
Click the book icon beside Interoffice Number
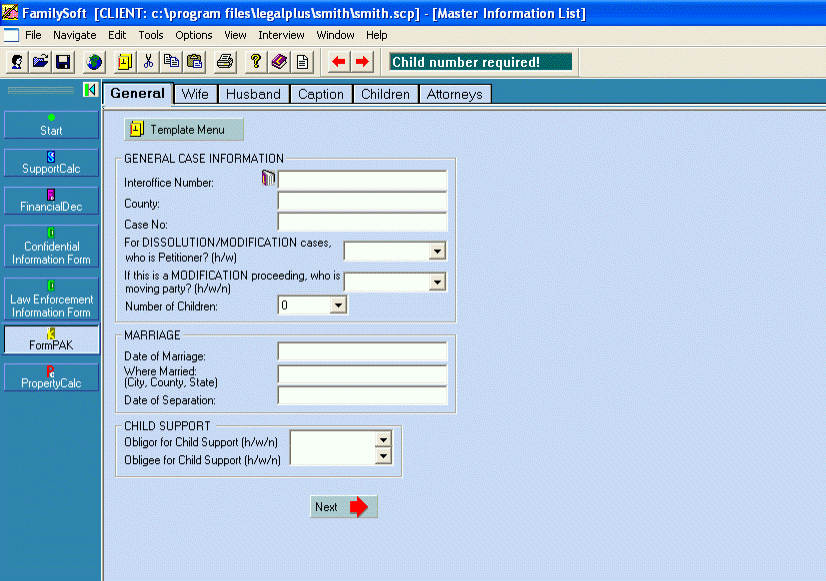tap(268, 180)
